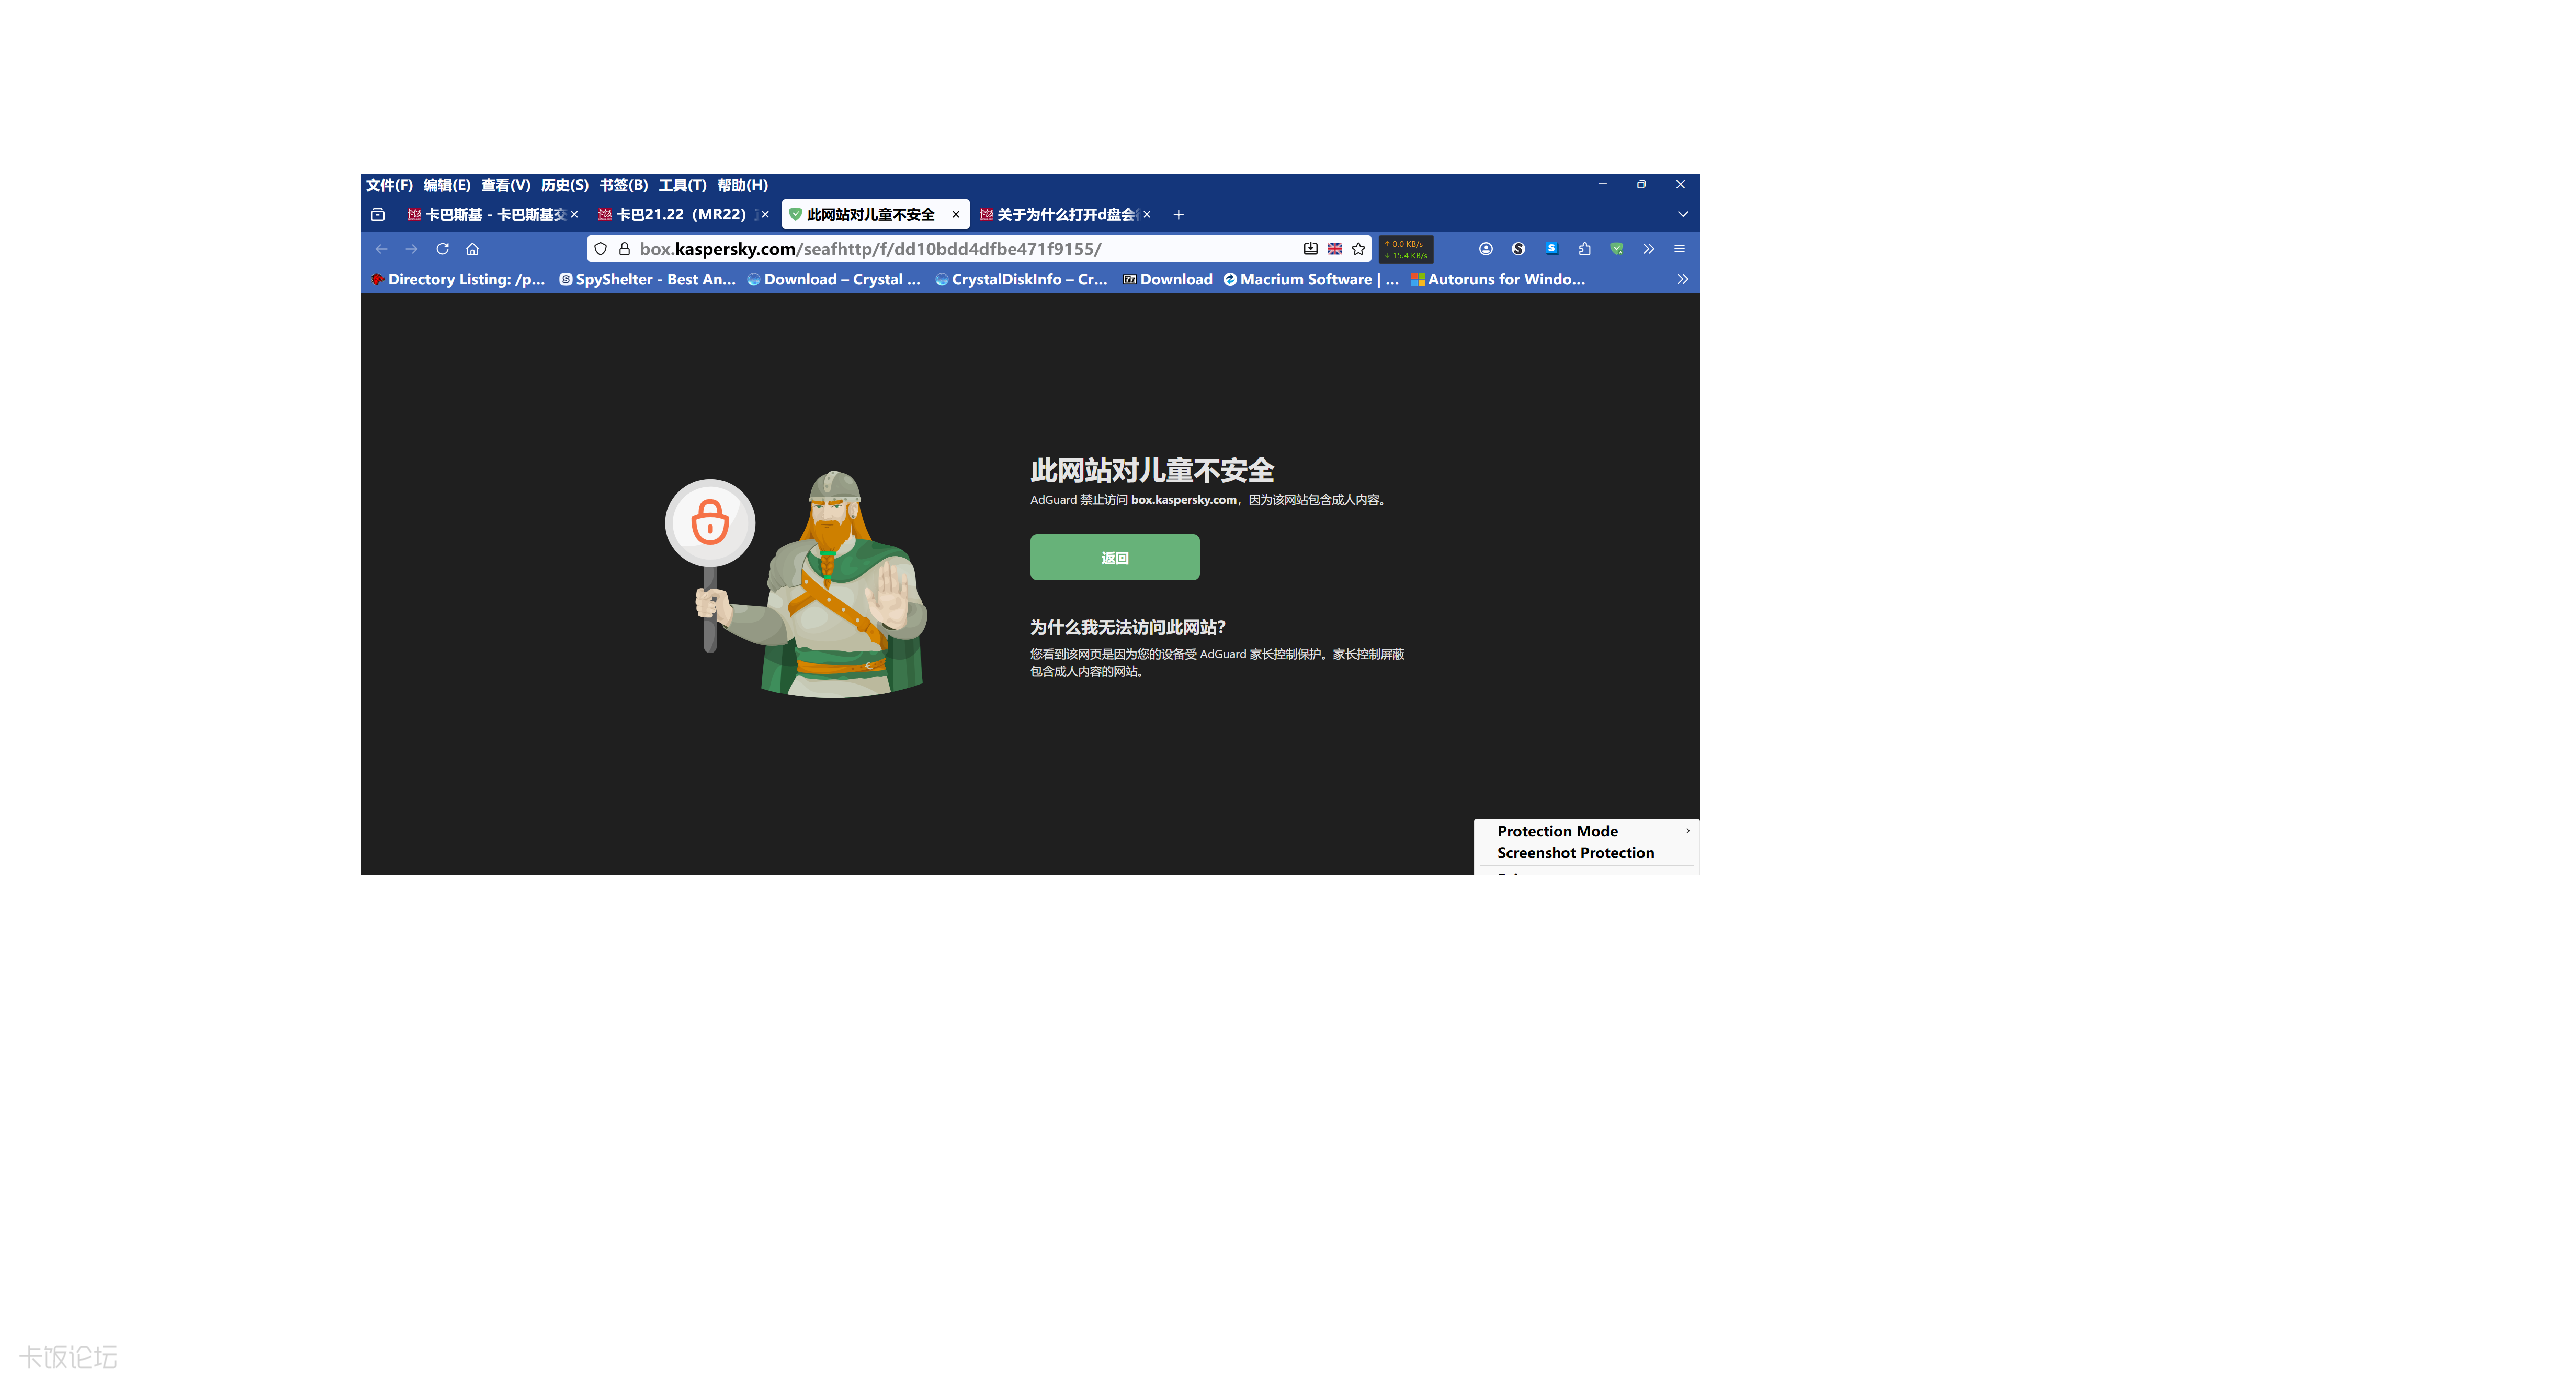Go to the browser home page icon
2560x1380 pixels.
coord(473,249)
